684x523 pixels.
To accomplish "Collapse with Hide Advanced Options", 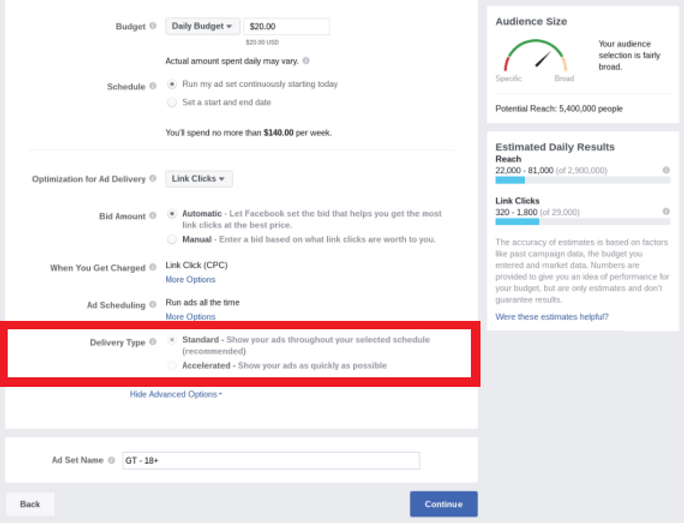I will (176, 394).
